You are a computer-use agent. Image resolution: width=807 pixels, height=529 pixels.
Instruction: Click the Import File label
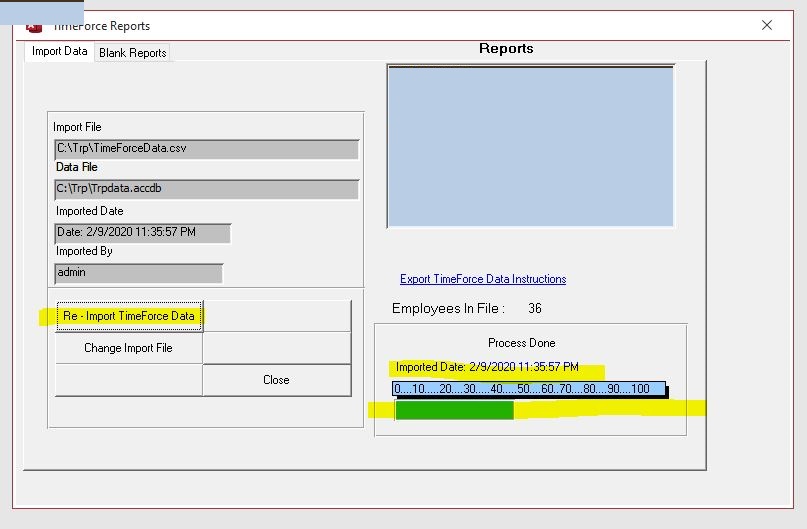(77, 127)
